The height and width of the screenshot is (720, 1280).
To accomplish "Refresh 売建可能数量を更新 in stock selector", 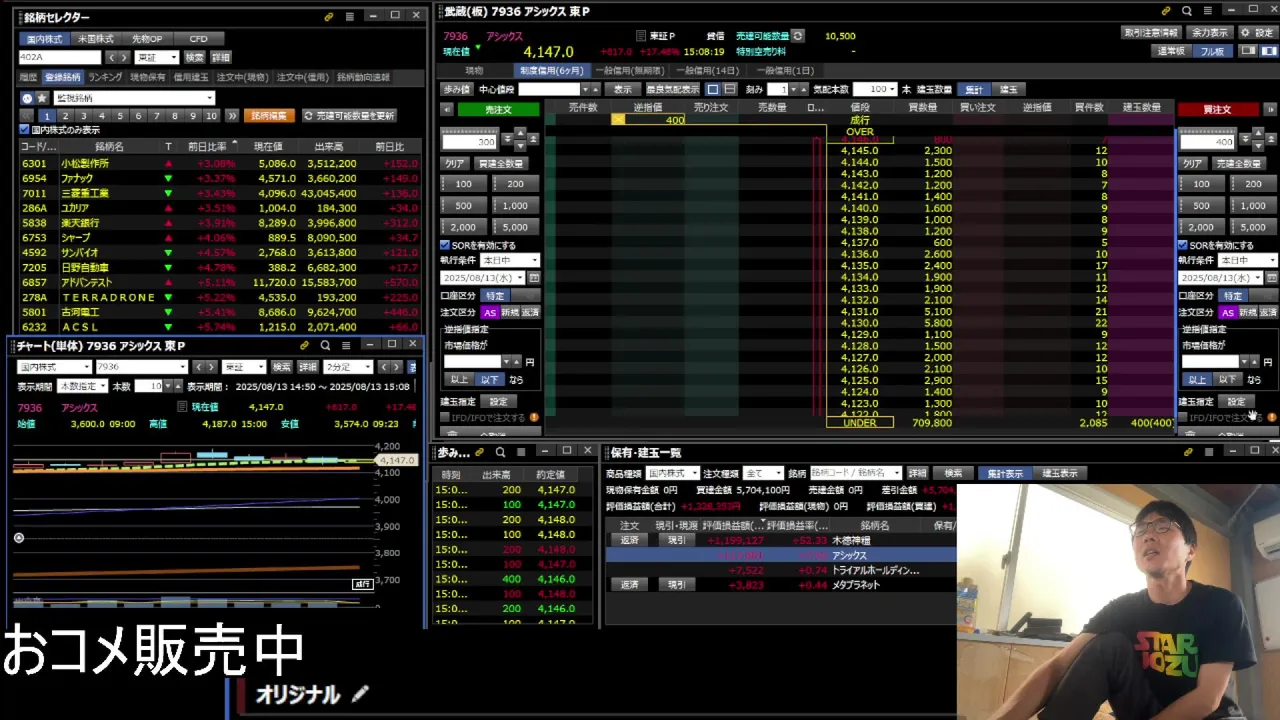I will [x=350, y=116].
